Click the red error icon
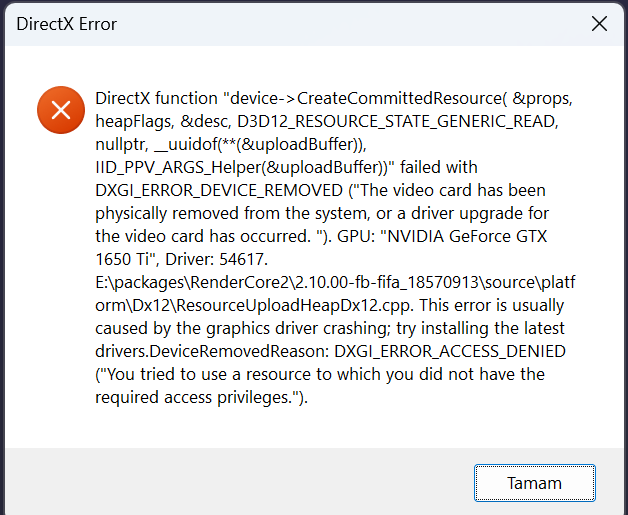Viewport: 628px width, 515px height. (60, 110)
